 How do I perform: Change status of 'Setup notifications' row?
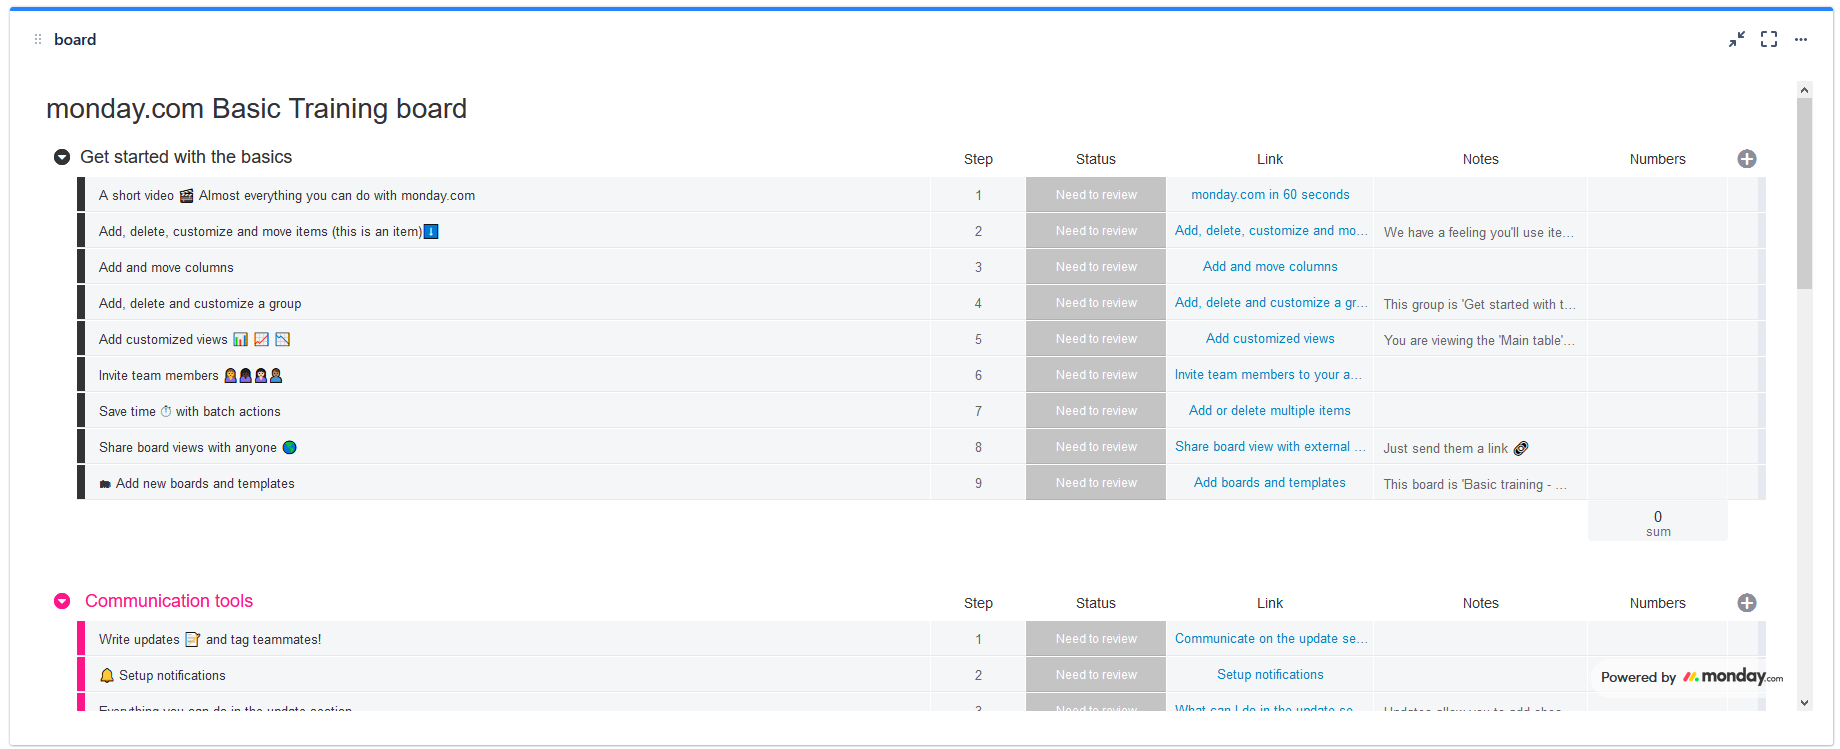click(x=1096, y=675)
